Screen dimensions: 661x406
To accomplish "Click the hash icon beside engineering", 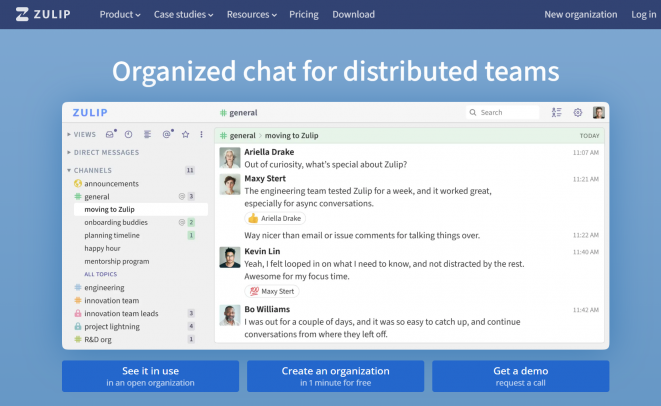I will click(x=78, y=288).
